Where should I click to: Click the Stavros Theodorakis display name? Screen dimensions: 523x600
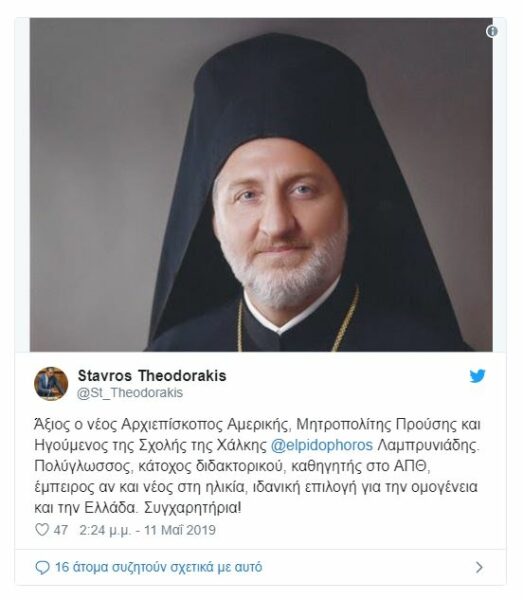152,376
